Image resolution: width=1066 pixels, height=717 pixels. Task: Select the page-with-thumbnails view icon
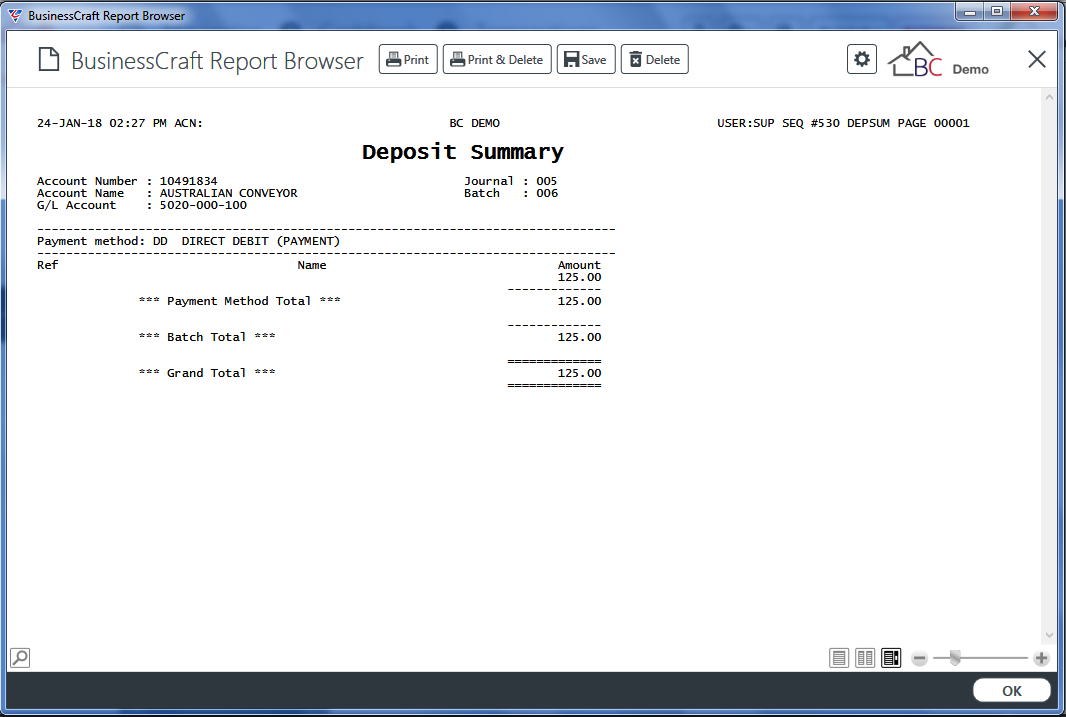pos(891,658)
